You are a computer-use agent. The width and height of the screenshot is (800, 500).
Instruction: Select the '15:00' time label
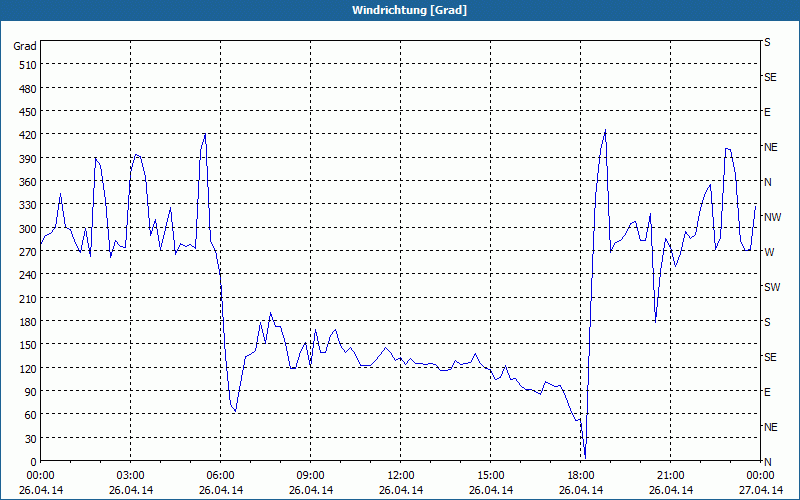coord(491,476)
